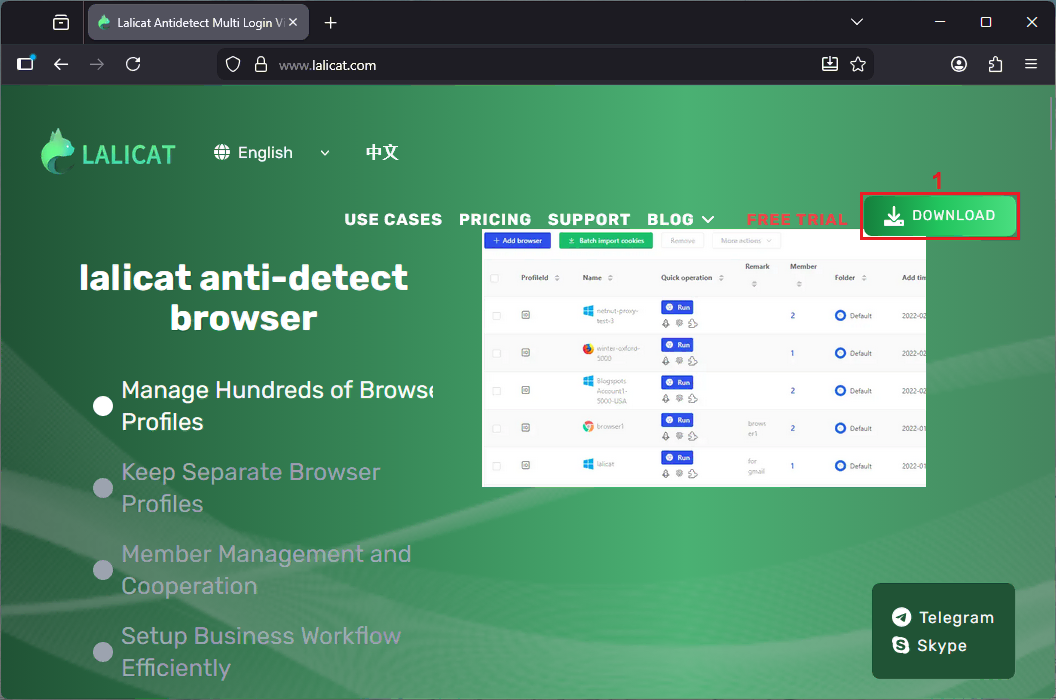Contact via Telegram link
This screenshot has width=1056, height=700.
click(x=943, y=617)
